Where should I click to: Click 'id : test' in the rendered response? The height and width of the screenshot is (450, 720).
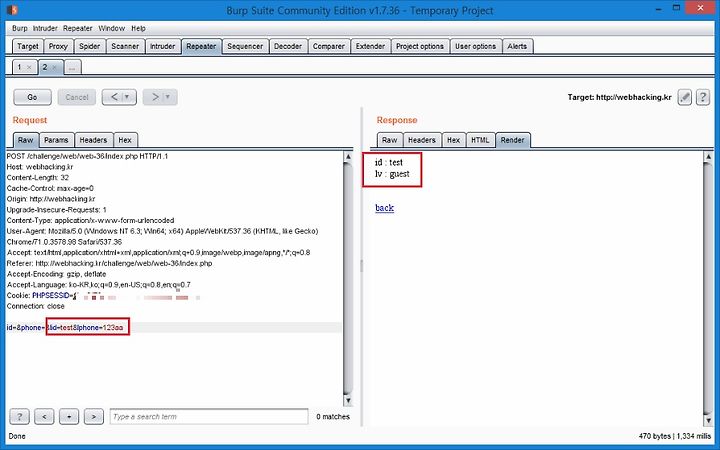(388, 162)
